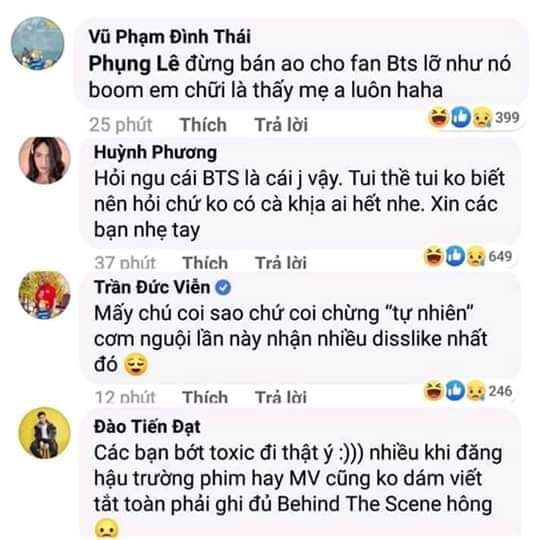Click Trả lời under Huỳnh Phương's comment
This screenshot has width=540, height=540.
[x=281, y=262]
